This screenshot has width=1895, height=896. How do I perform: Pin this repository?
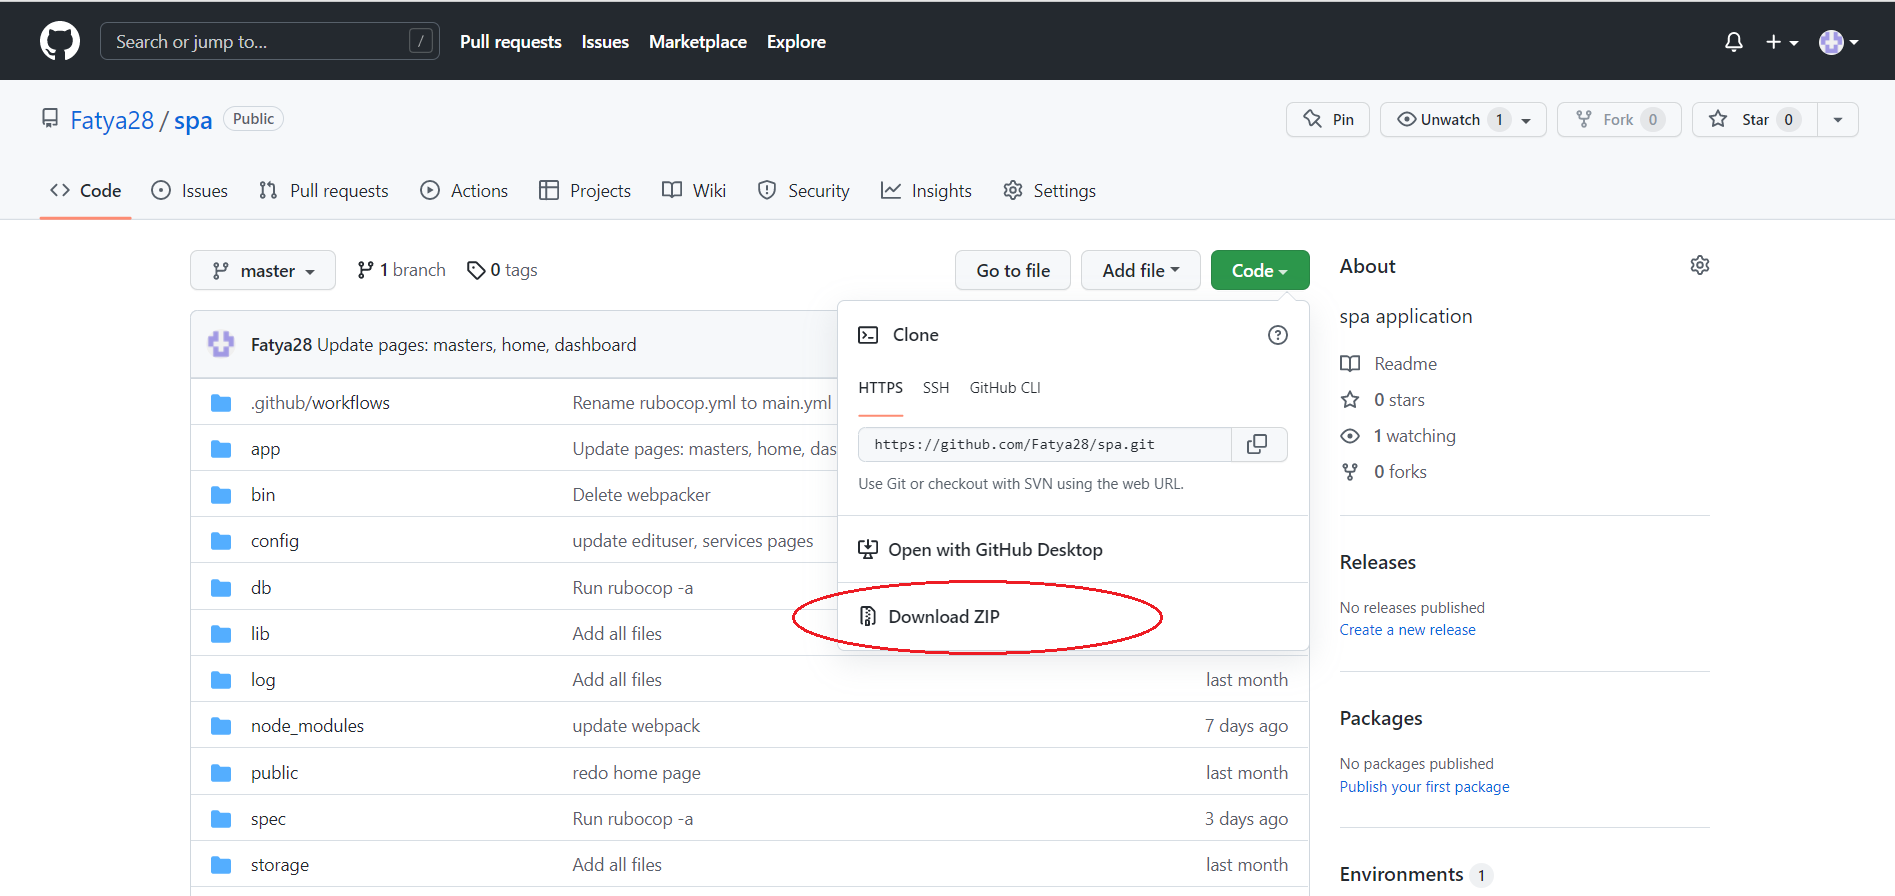[1328, 119]
